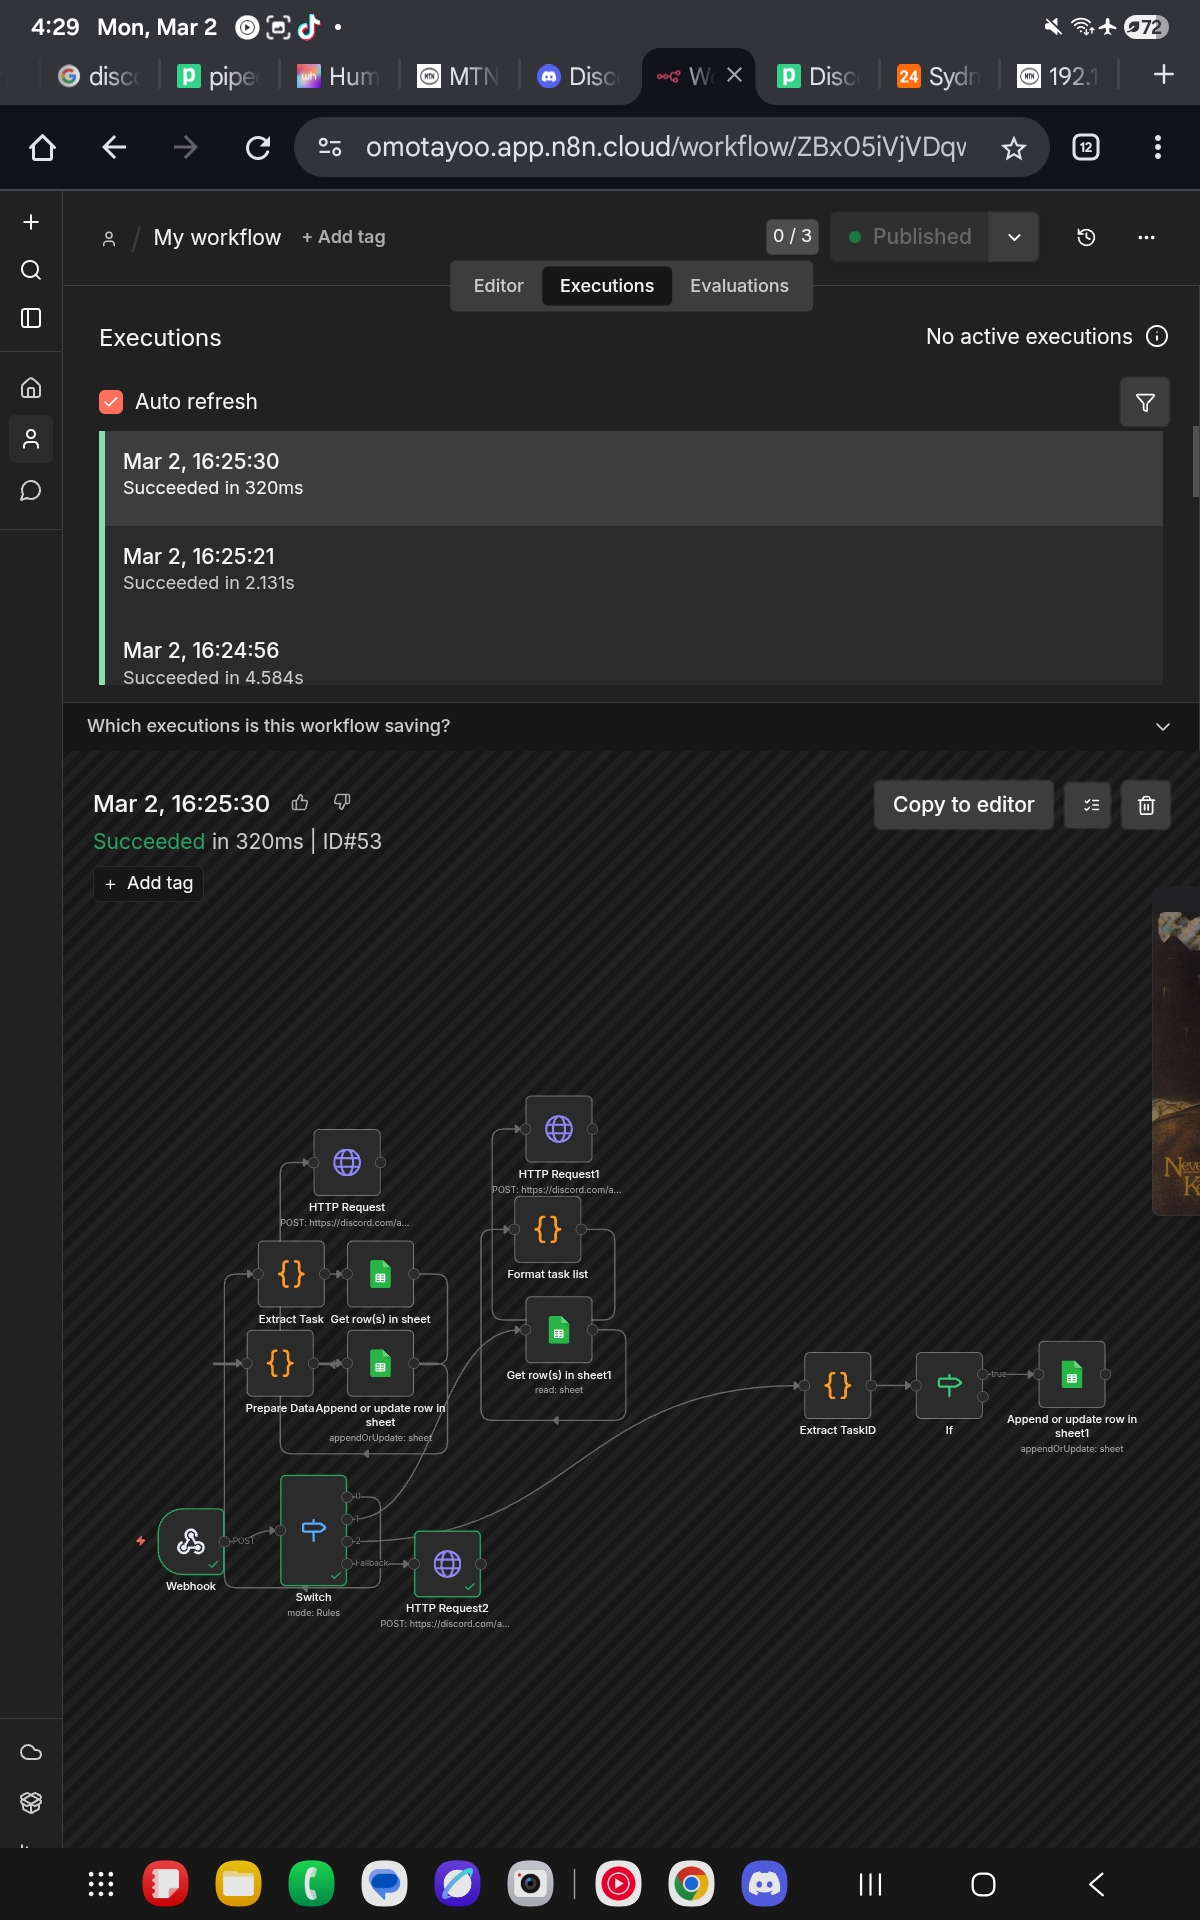Select the HTTP Request2 node
Screen dimensions: 1200x1920
(x=447, y=1564)
